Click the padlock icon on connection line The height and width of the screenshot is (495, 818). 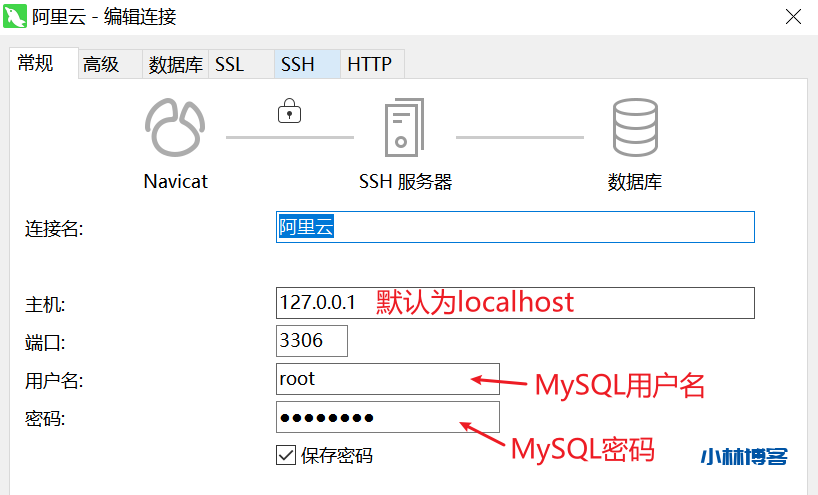click(289, 110)
